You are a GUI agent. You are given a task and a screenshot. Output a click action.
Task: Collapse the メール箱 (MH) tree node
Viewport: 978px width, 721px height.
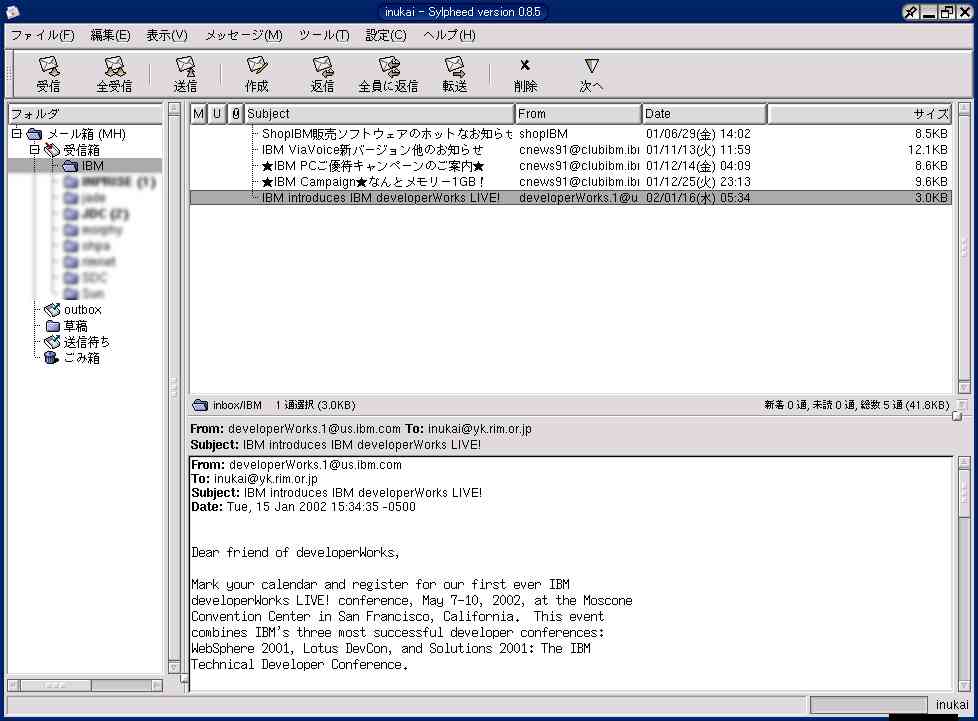[17, 133]
